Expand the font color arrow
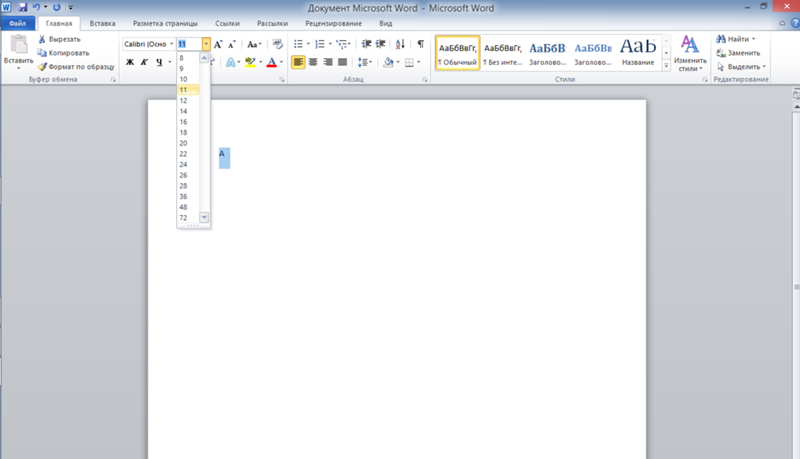This screenshot has height=459, width=800. click(x=281, y=62)
